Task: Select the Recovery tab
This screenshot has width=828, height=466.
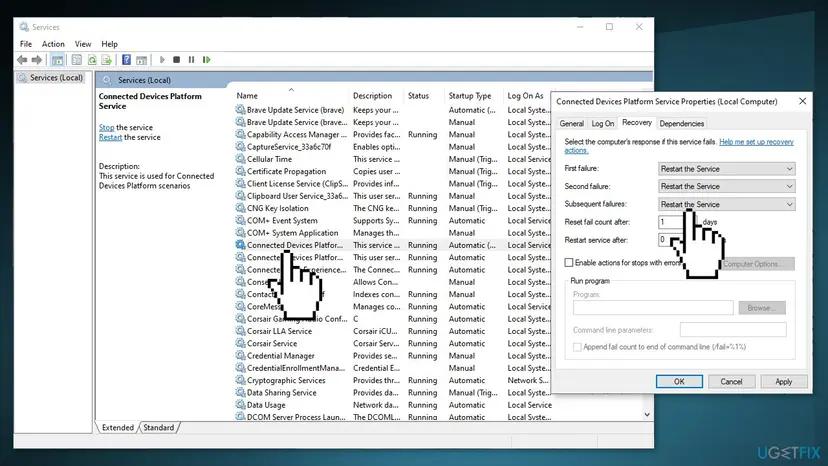Action: [x=637, y=122]
